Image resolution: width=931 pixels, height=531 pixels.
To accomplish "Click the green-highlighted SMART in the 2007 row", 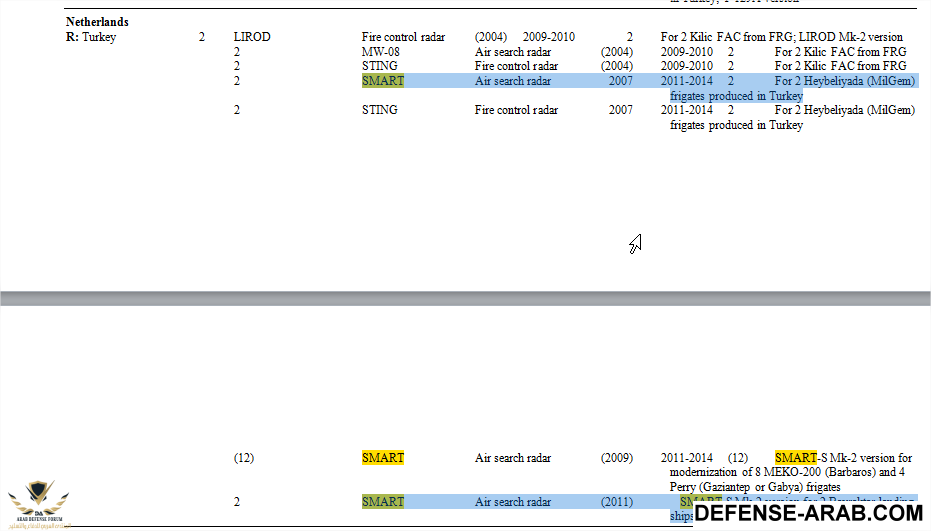I will tap(383, 81).
